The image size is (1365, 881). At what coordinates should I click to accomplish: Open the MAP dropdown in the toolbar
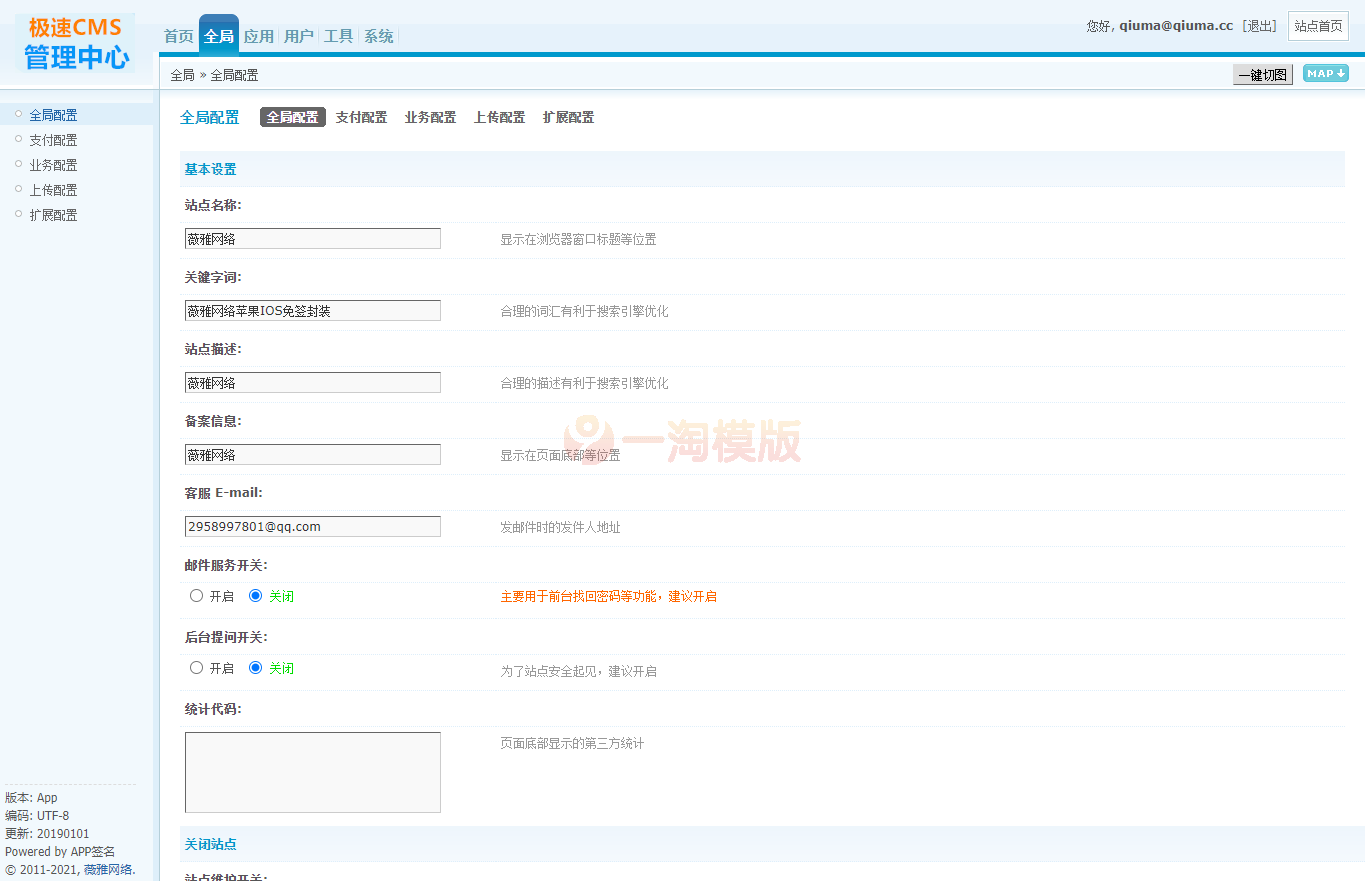(x=1325, y=73)
